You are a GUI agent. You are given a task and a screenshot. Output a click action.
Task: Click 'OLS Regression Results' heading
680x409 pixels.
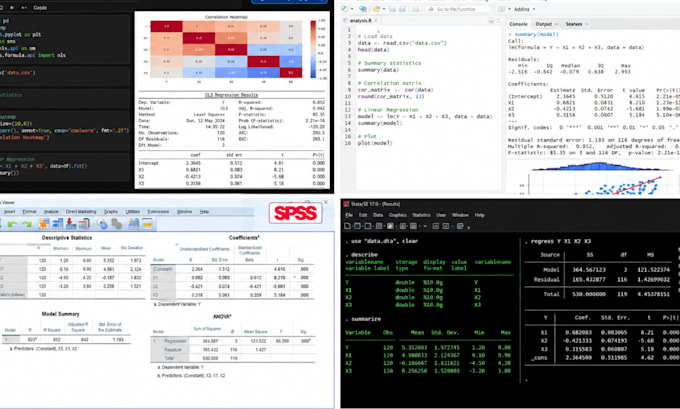[x=231, y=95]
